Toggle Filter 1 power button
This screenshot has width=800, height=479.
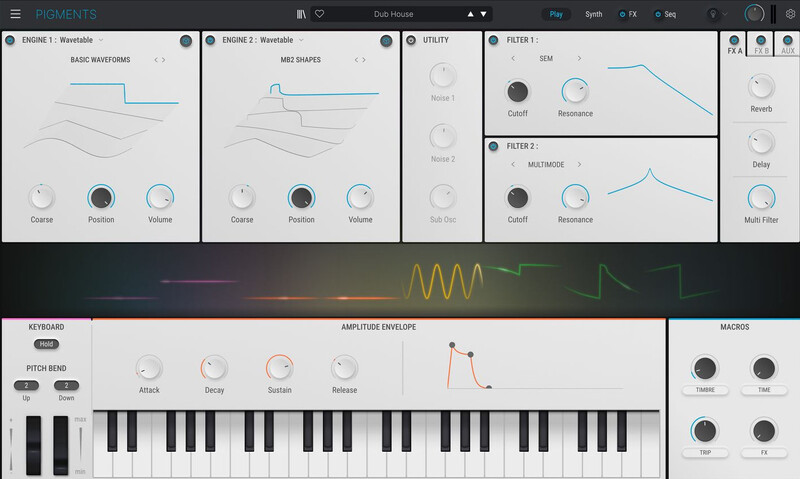coord(493,40)
